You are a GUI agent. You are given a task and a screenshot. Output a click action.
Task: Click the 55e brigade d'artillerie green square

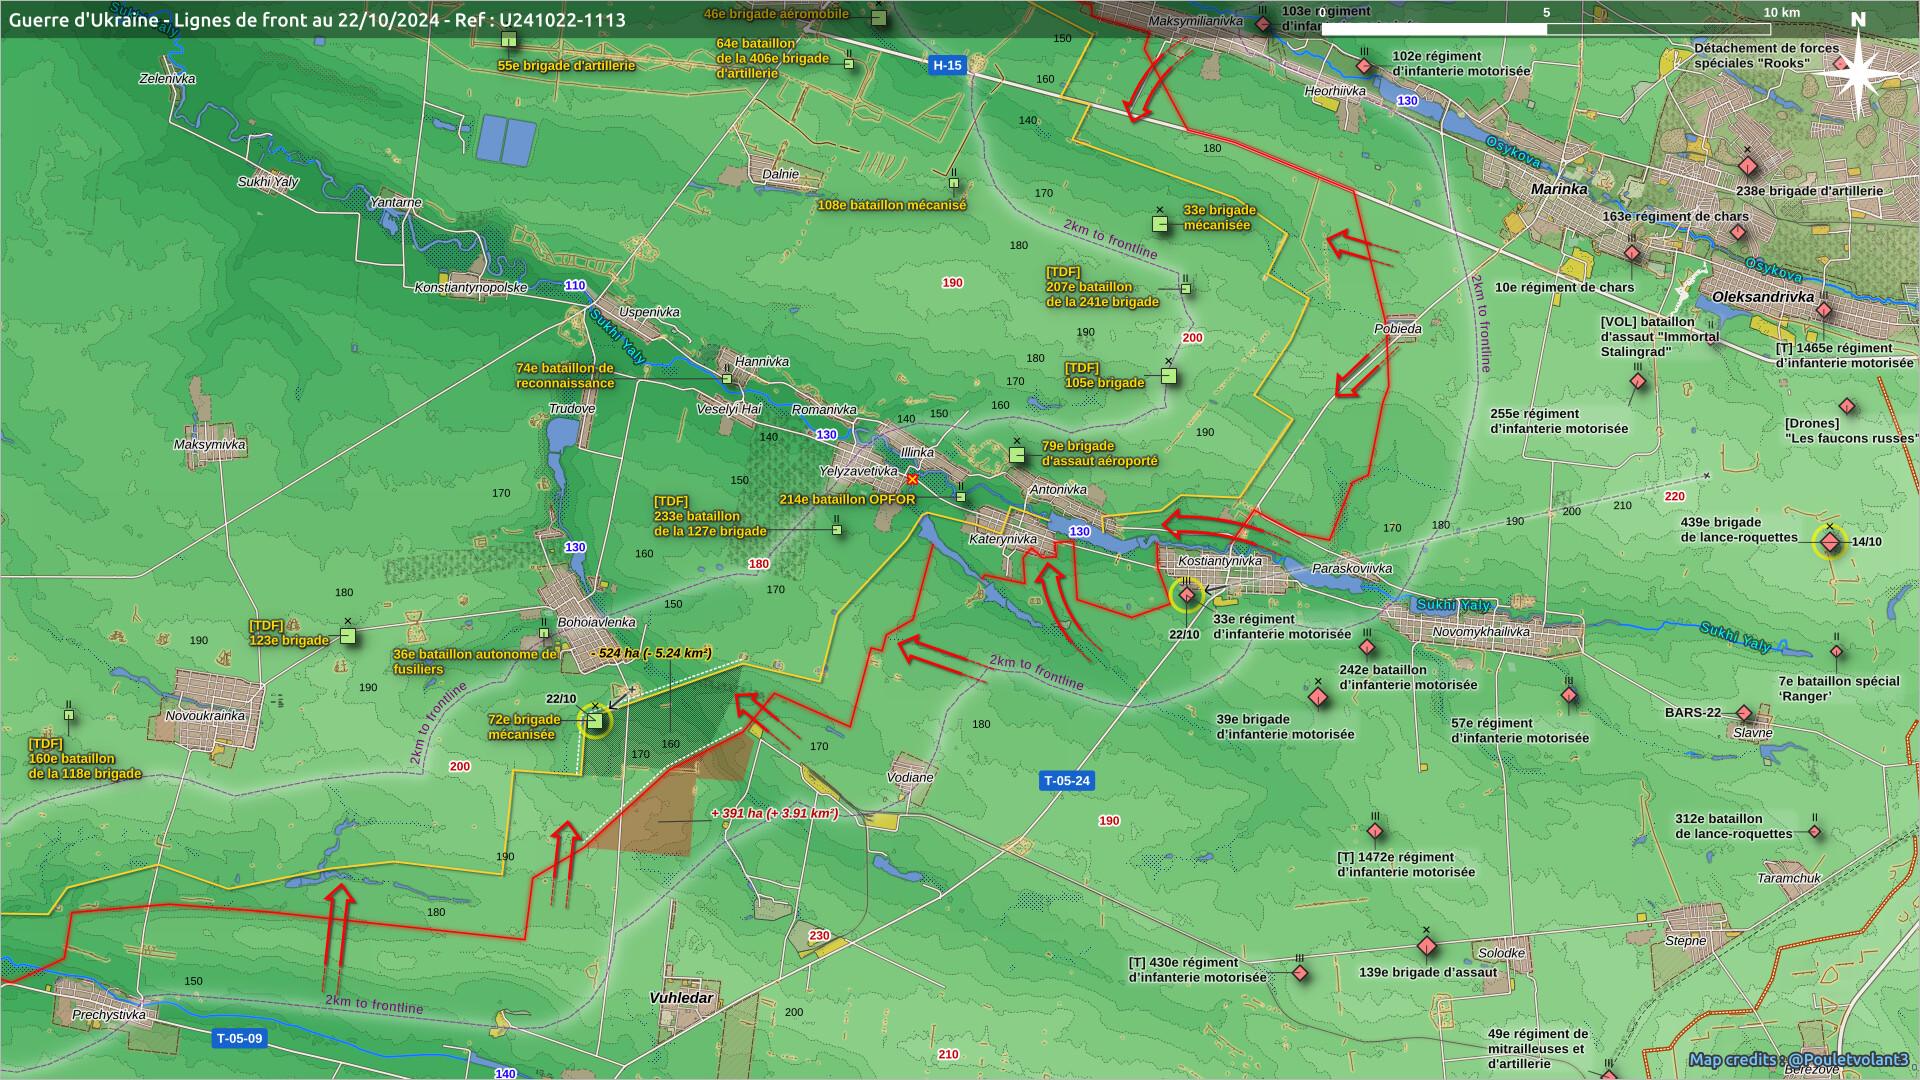click(x=509, y=40)
